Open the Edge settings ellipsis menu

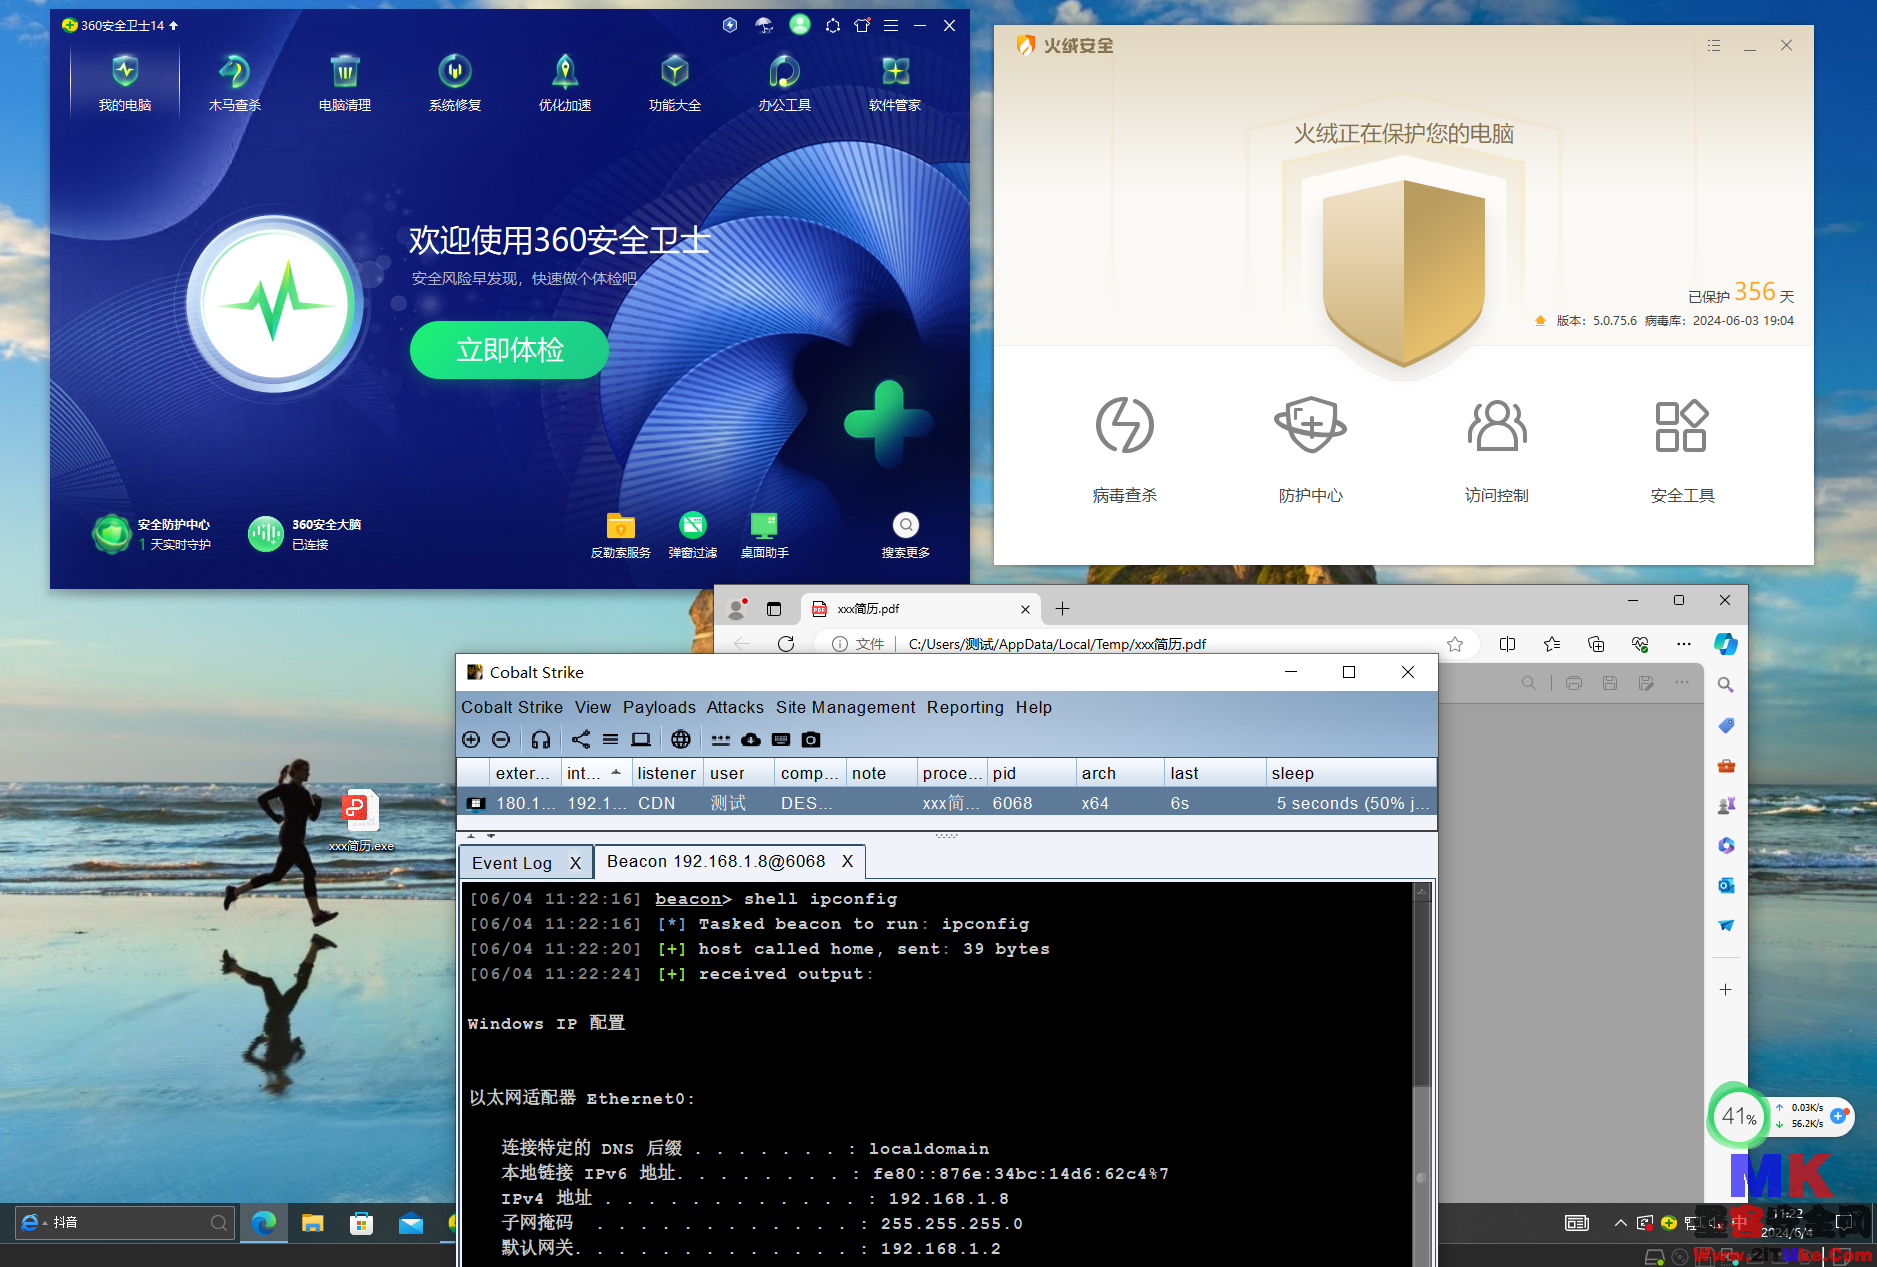coord(1684,644)
